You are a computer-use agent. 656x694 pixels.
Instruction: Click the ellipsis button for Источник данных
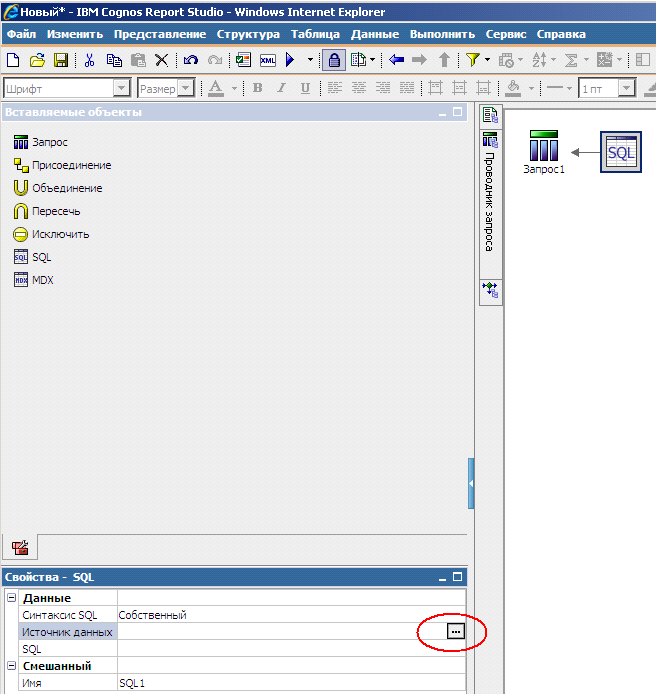(455, 631)
